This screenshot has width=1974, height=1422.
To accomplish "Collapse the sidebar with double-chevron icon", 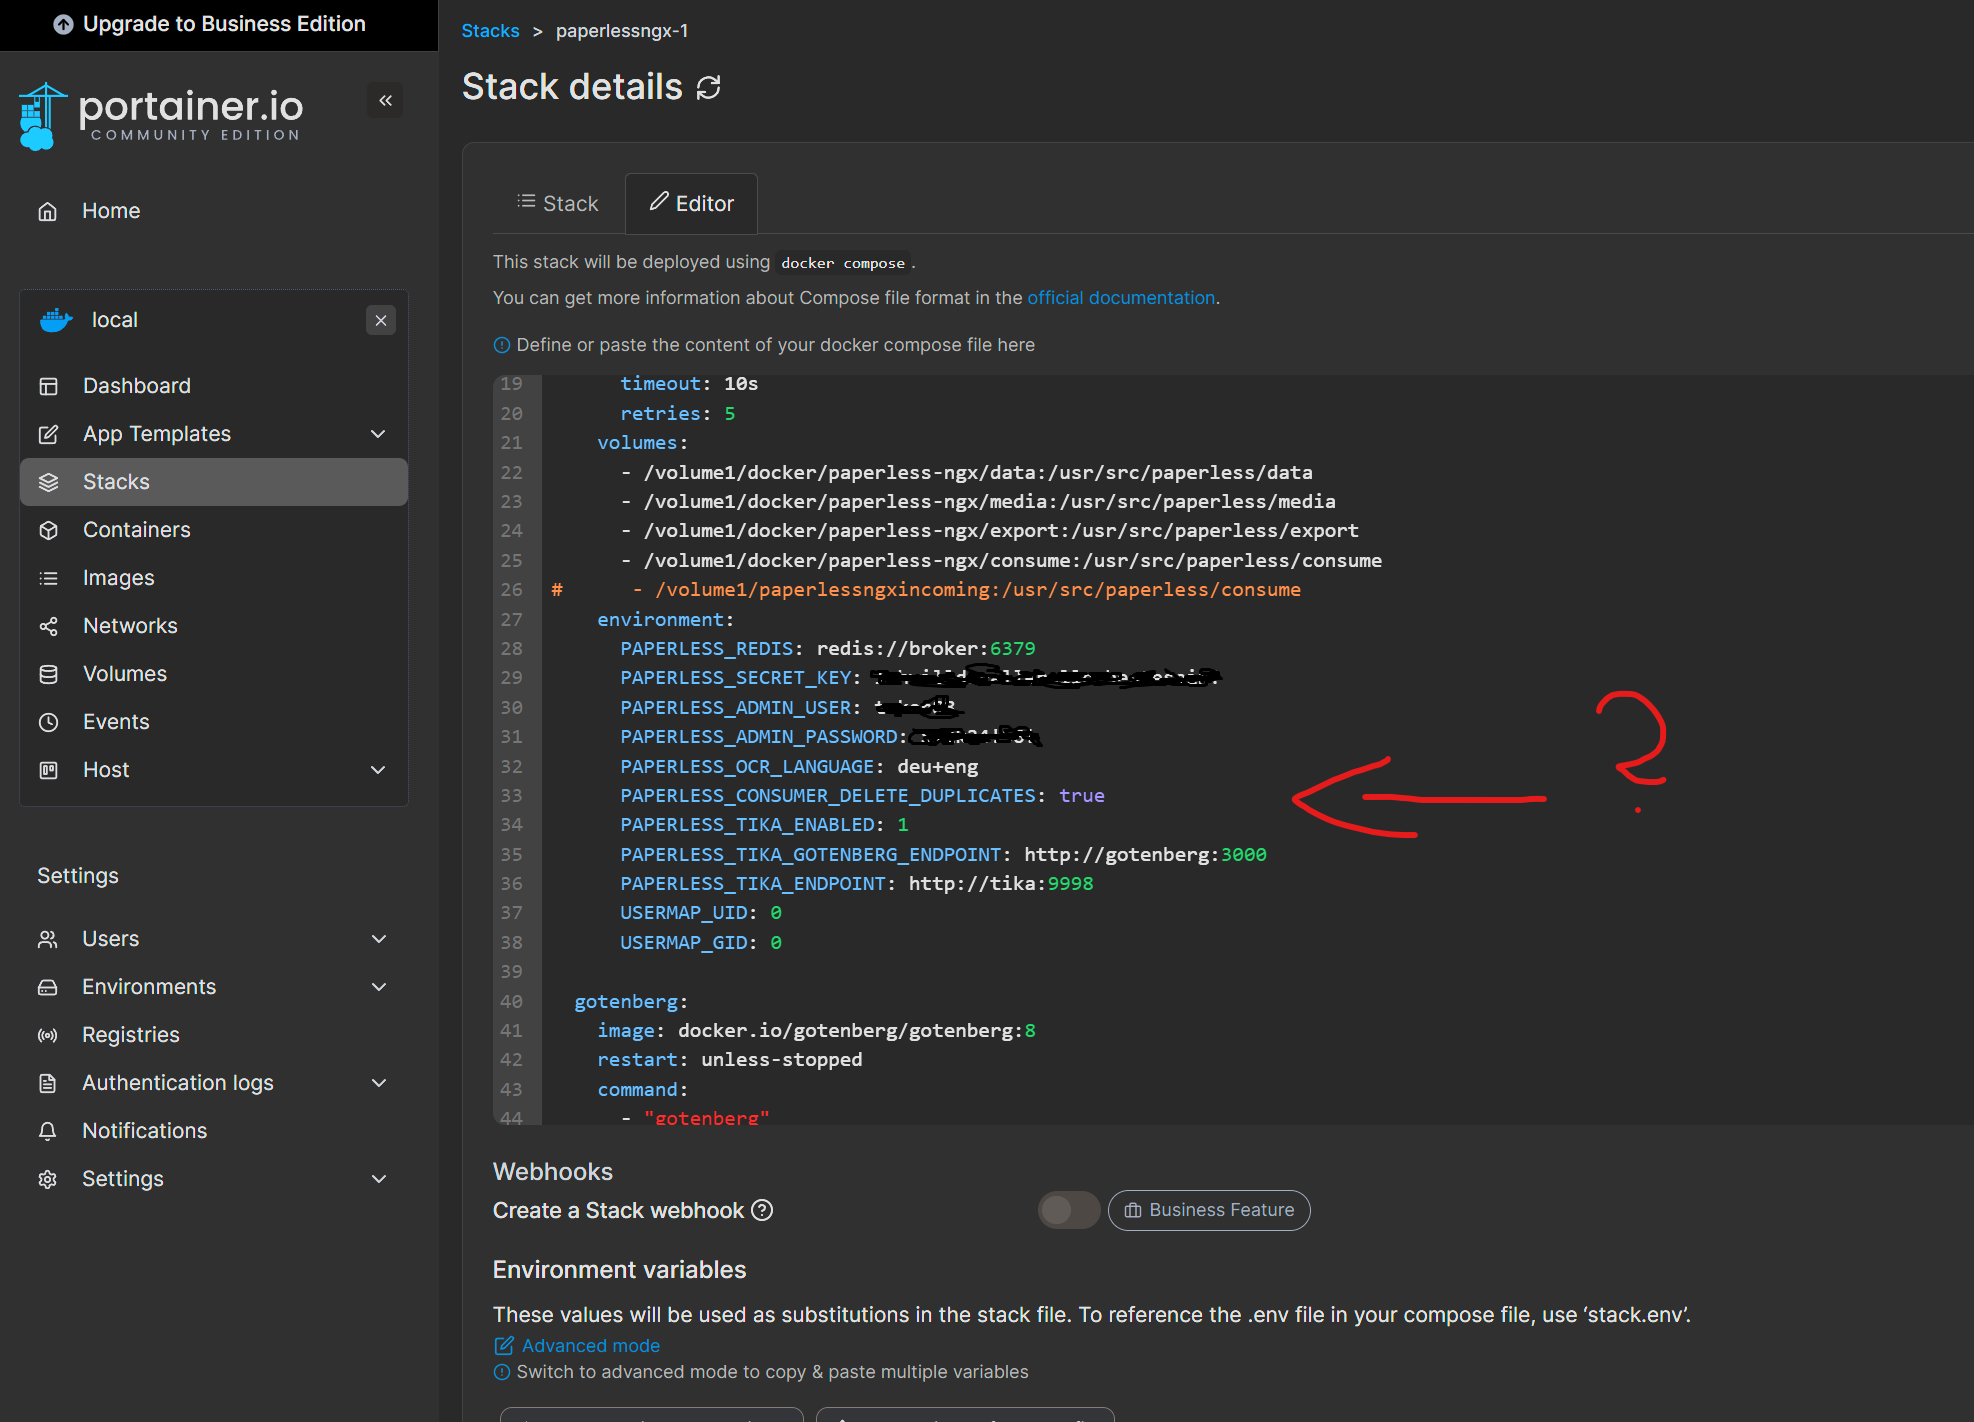I will click(385, 100).
